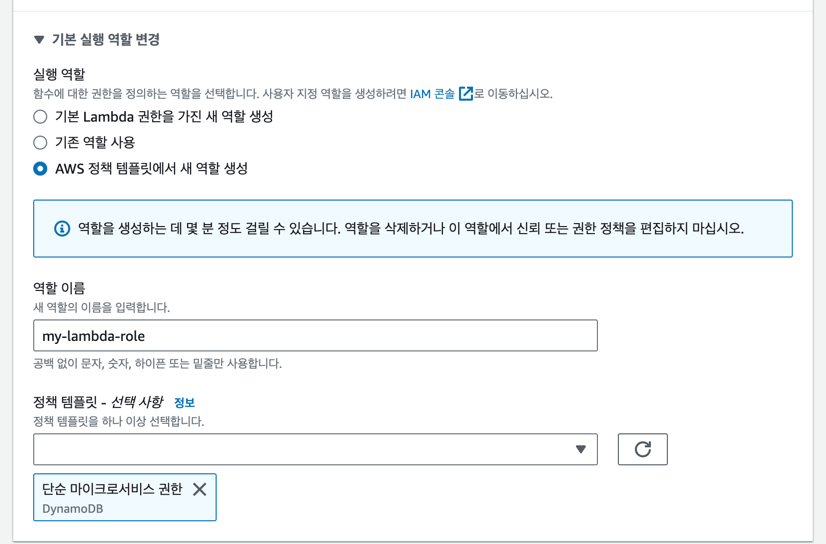Screen dimensions: 826x544
Task: Click the AWS 정책 템플릿에서 새 역할 생성 label
Action: pos(151,169)
